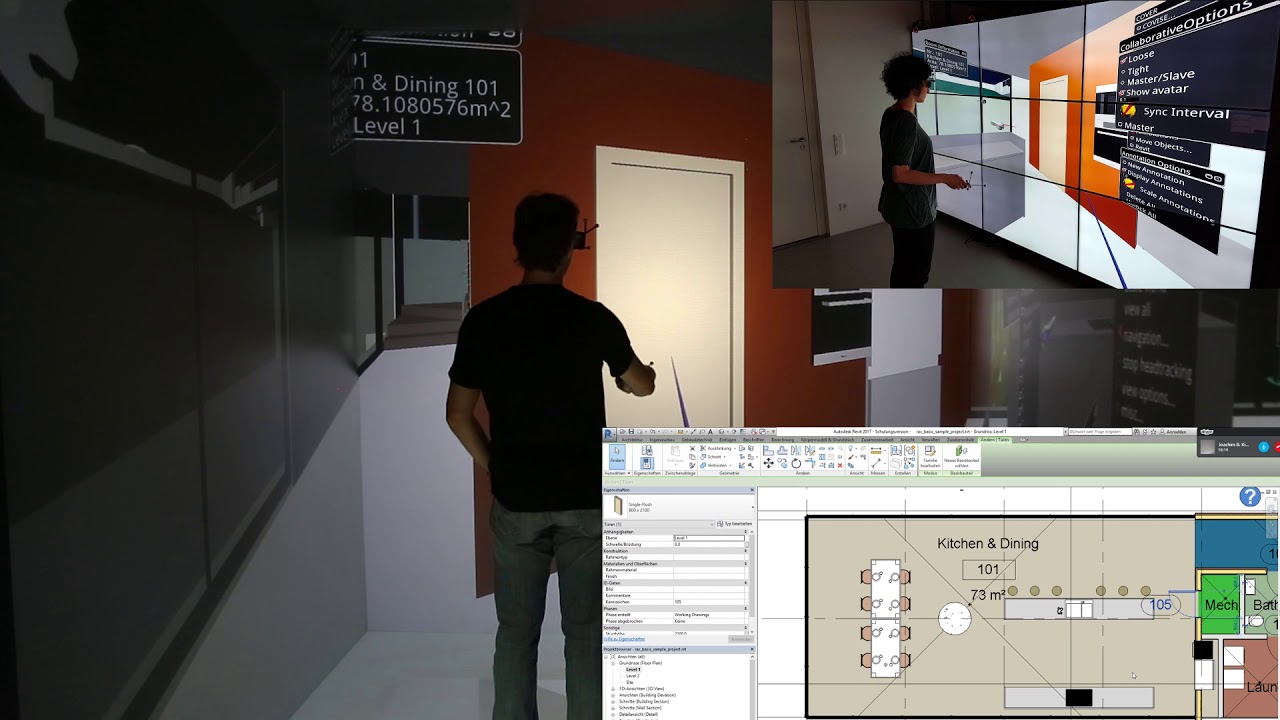
Task: Click the Kennzeichen value 105
Action: tap(709, 602)
